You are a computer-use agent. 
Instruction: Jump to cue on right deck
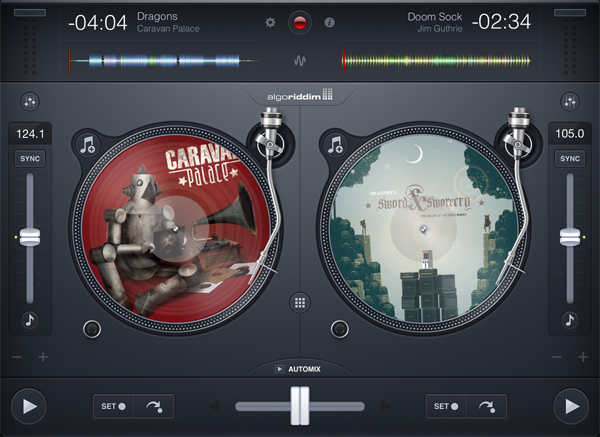tap(487, 406)
